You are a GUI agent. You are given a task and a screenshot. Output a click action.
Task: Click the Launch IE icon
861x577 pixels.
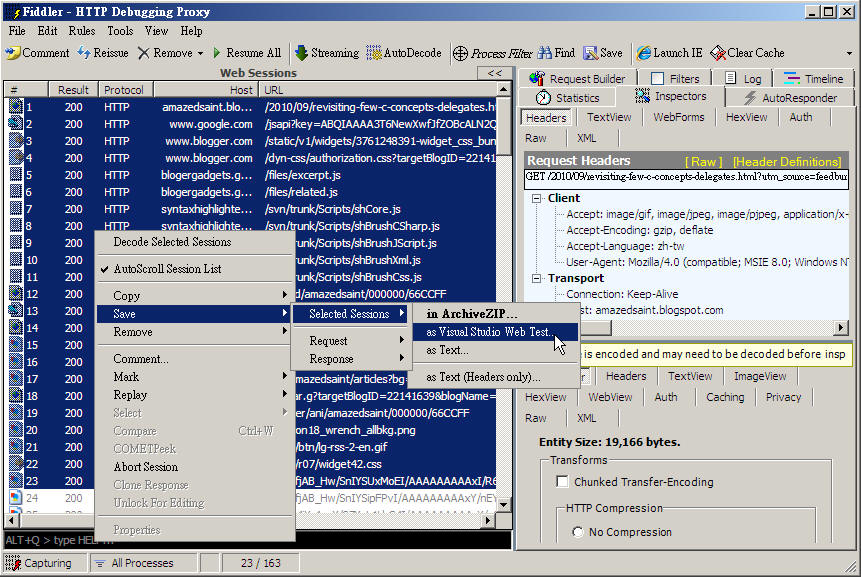[643, 53]
